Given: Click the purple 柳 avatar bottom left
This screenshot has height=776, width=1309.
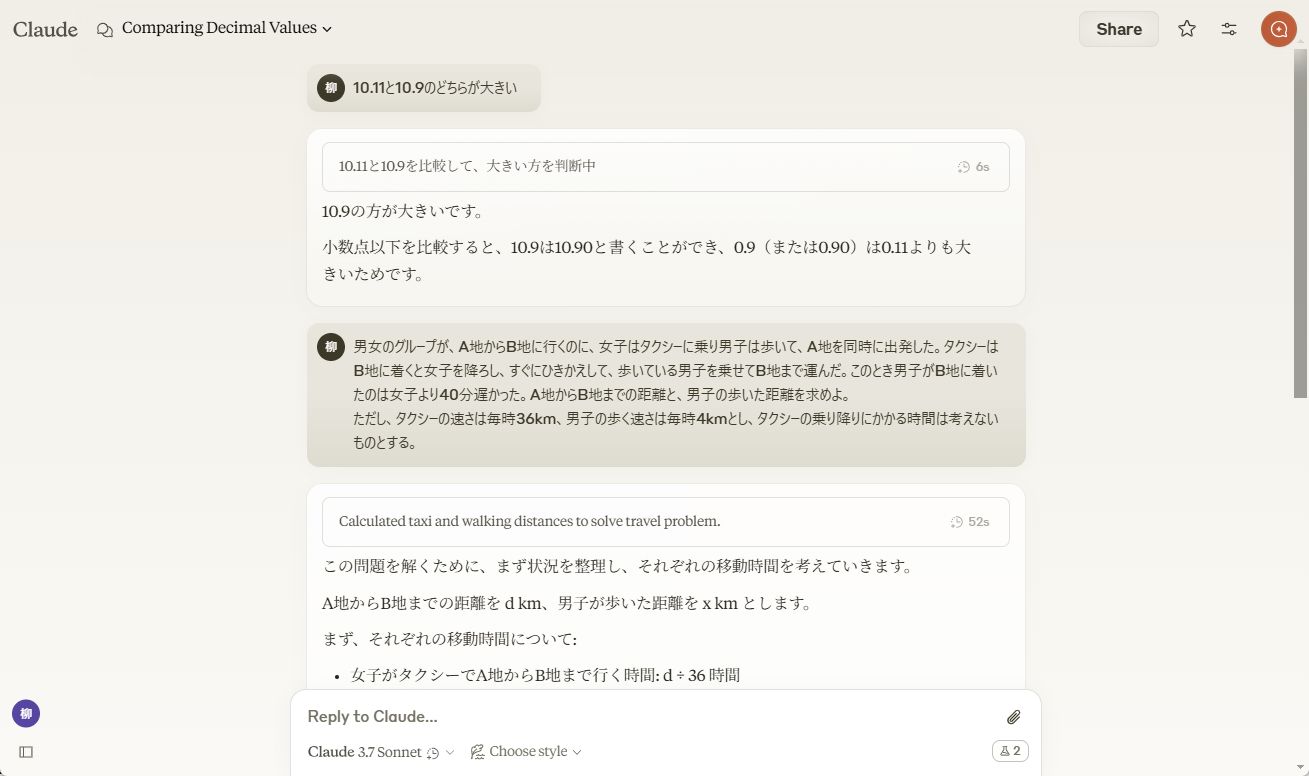Looking at the screenshot, I should [x=26, y=713].
